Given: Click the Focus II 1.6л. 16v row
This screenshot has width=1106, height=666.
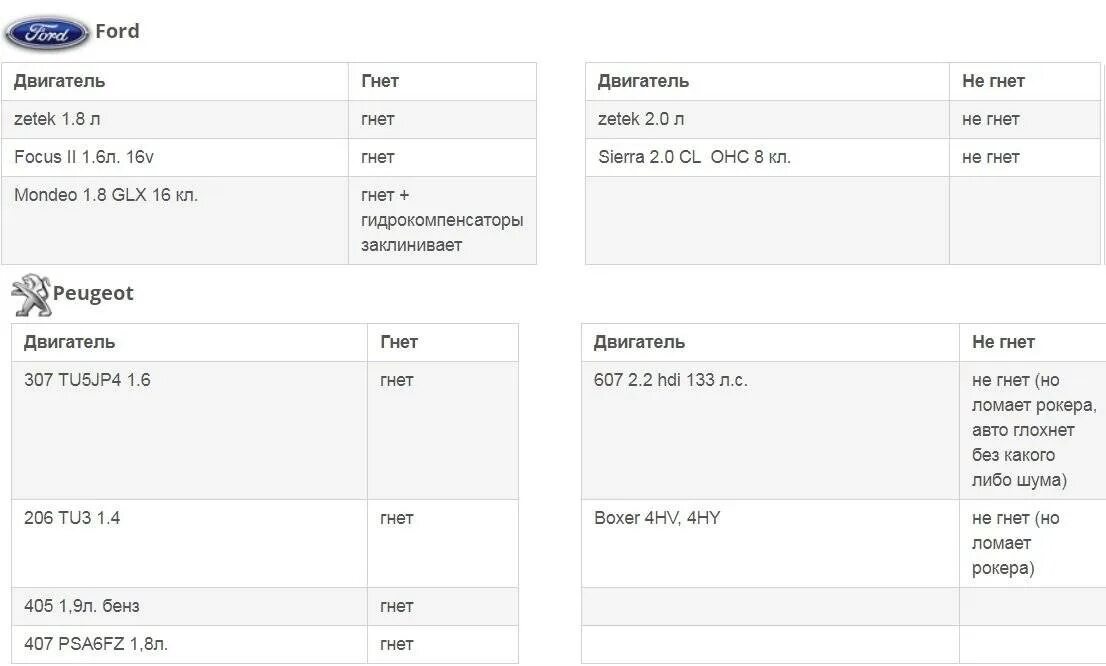Looking at the screenshot, I should point(269,157).
